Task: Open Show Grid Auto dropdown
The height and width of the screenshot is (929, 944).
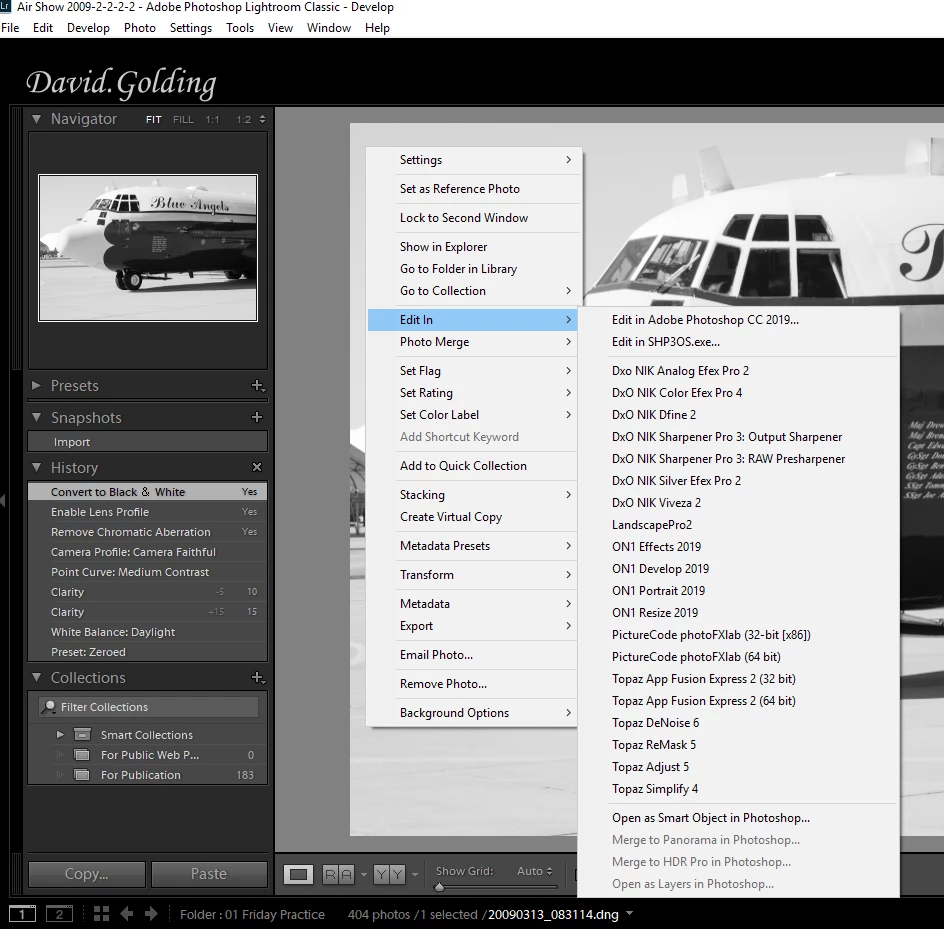Action: tap(535, 871)
